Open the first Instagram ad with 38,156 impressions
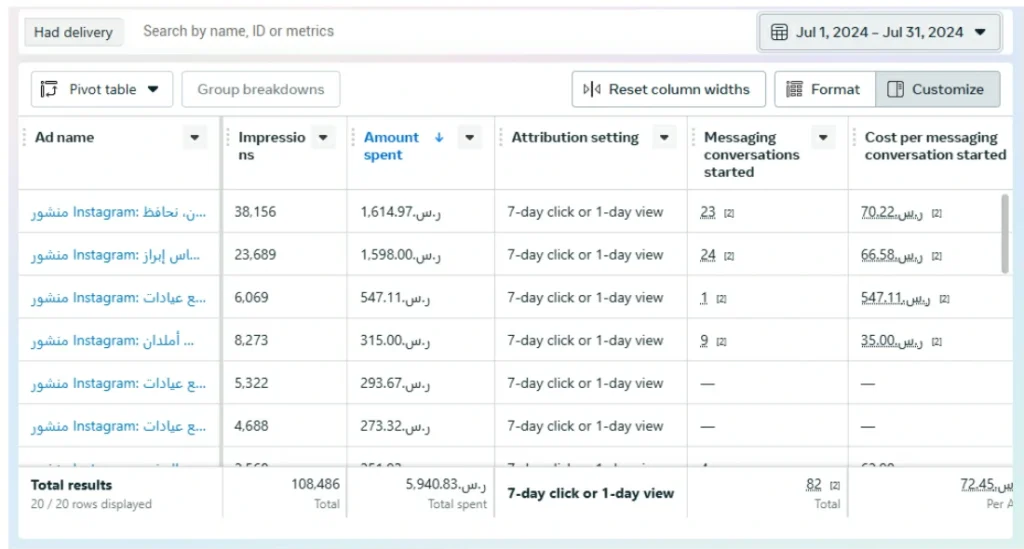The width and height of the screenshot is (1024, 549). pos(118,212)
